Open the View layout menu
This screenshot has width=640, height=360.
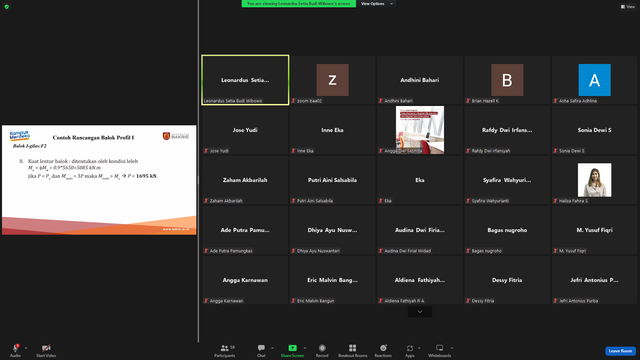tap(628, 7)
